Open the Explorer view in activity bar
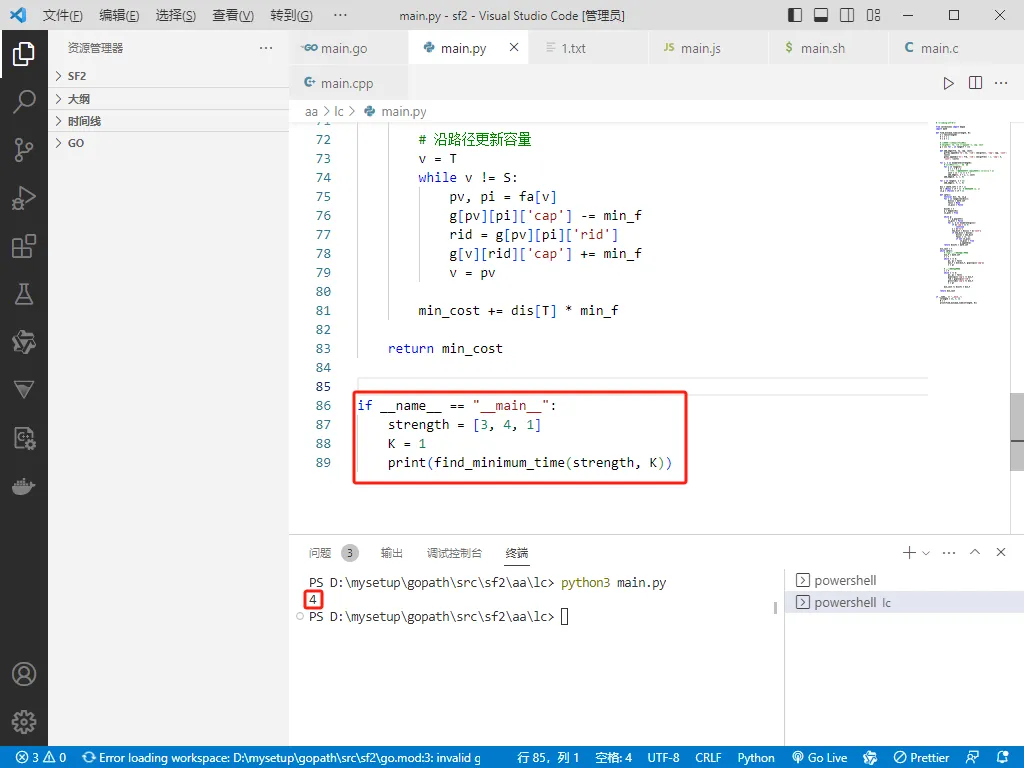The image size is (1024, 768). pyautogui.click(x=24, y=54)
